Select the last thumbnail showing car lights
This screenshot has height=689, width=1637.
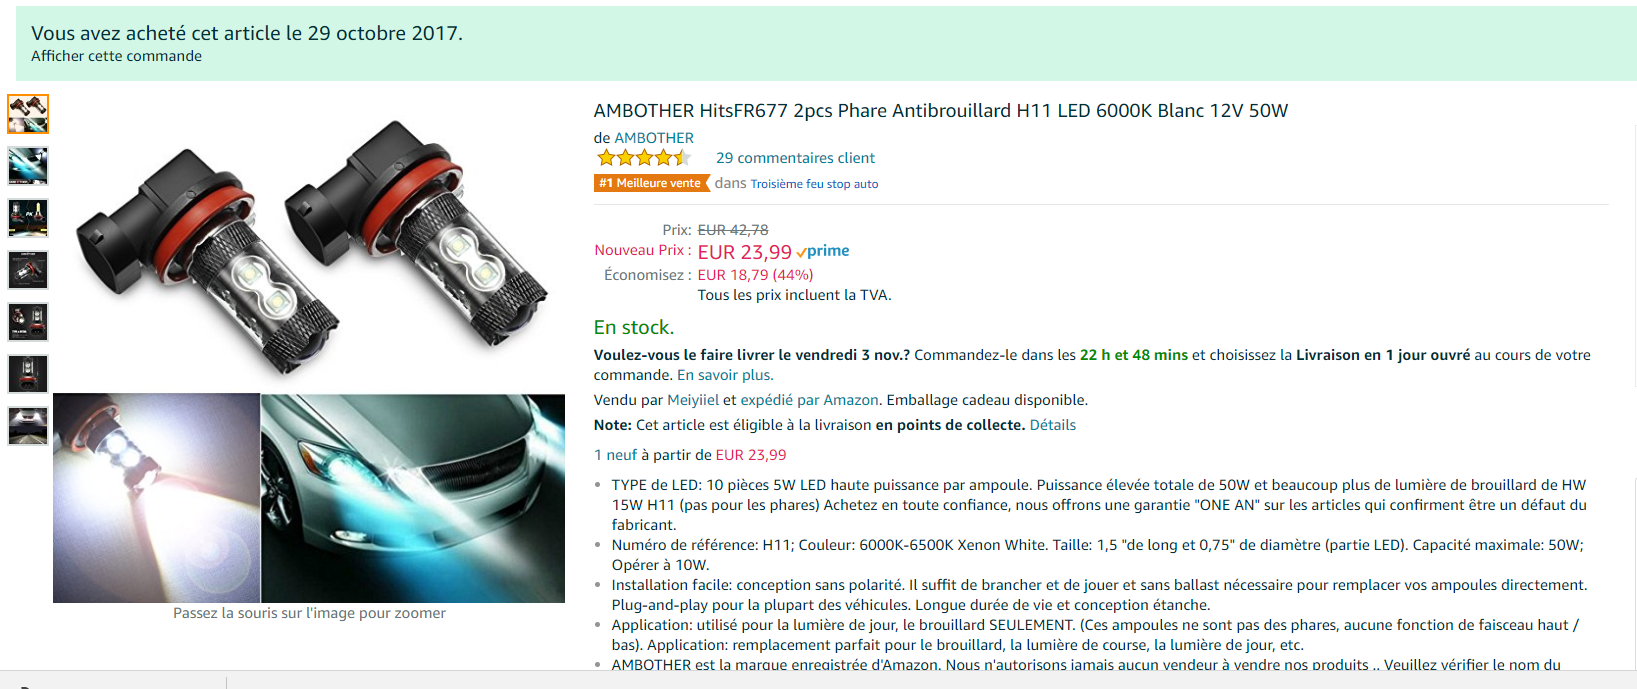coord(28,426)
